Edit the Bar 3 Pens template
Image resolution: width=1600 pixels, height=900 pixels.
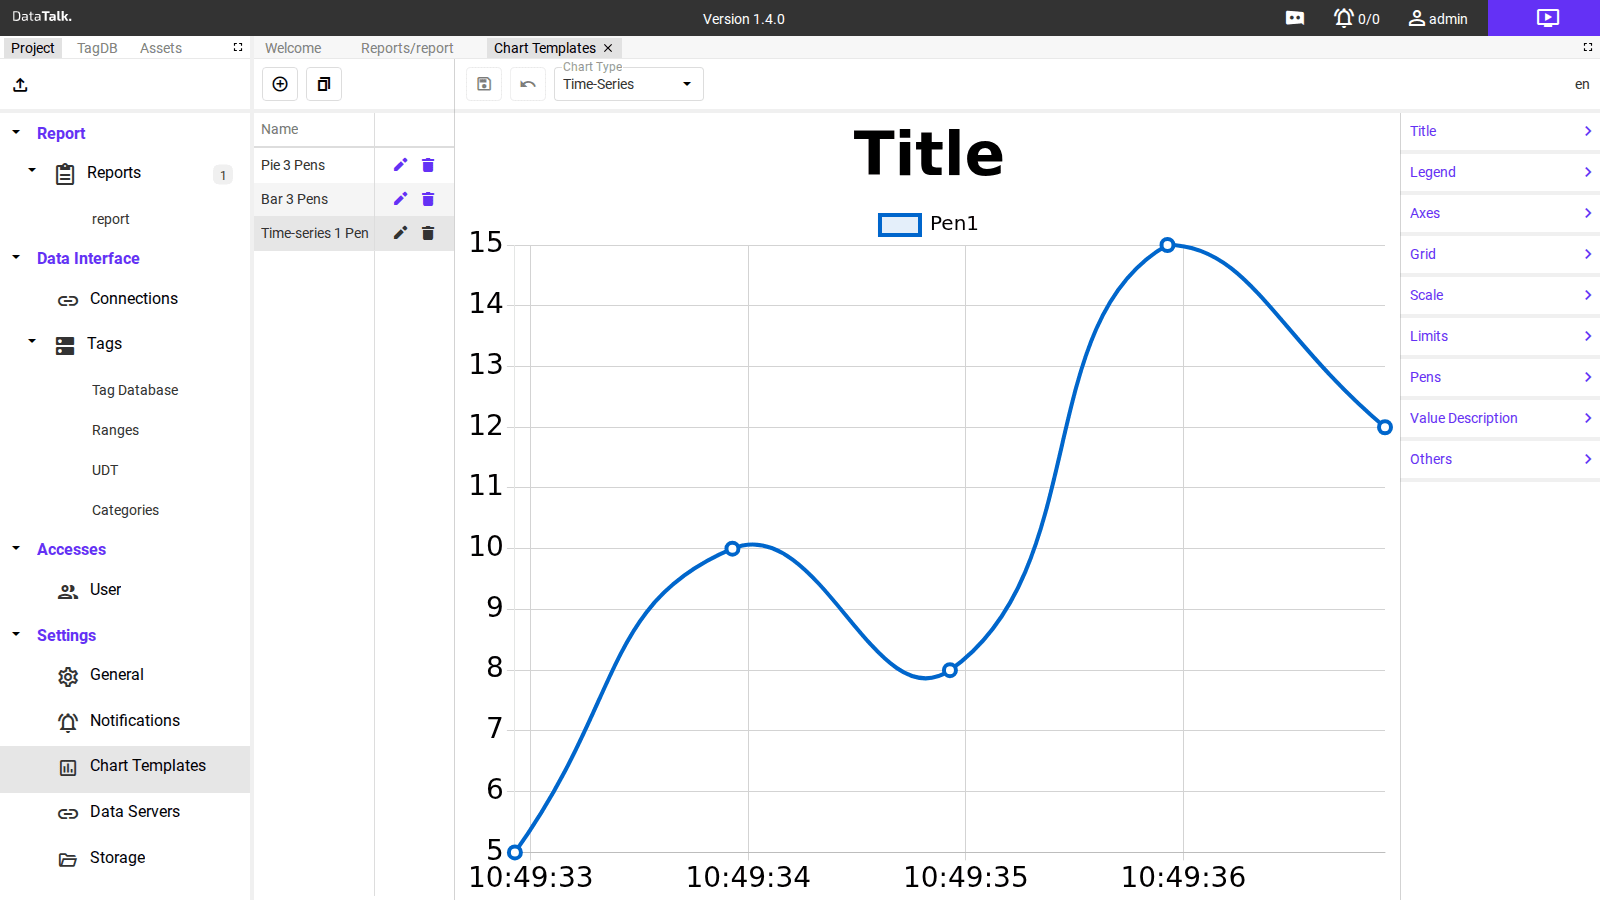(x=400, y=199)
